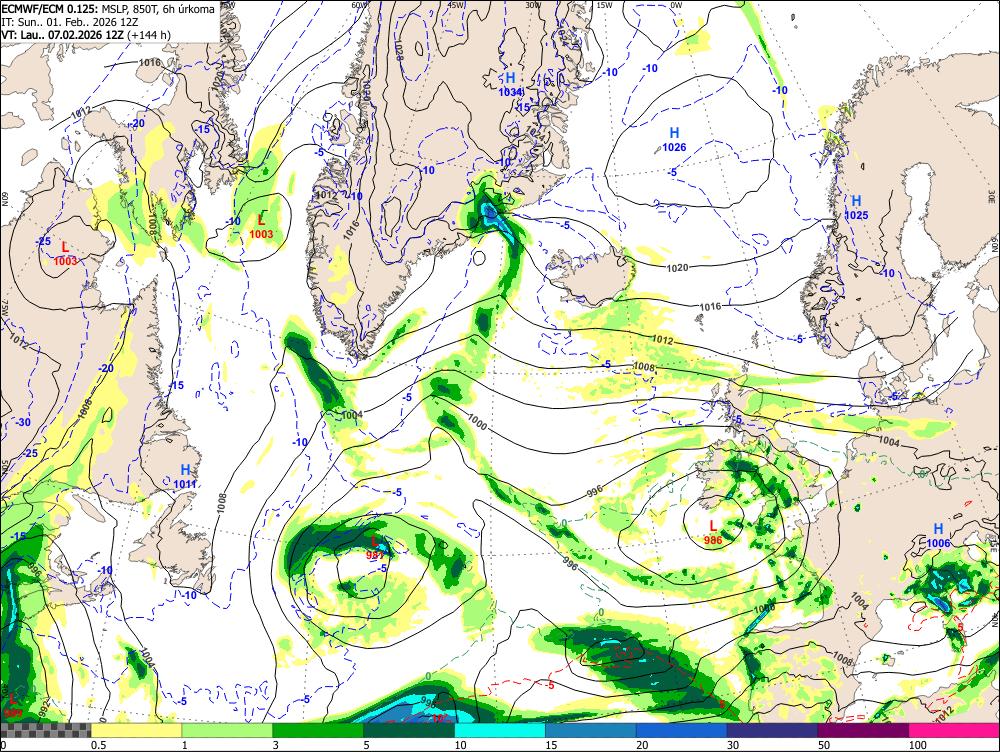Click the low pressure marker 'L 986'
This screenshot has height=752, width=1000.
click(713, 533)
